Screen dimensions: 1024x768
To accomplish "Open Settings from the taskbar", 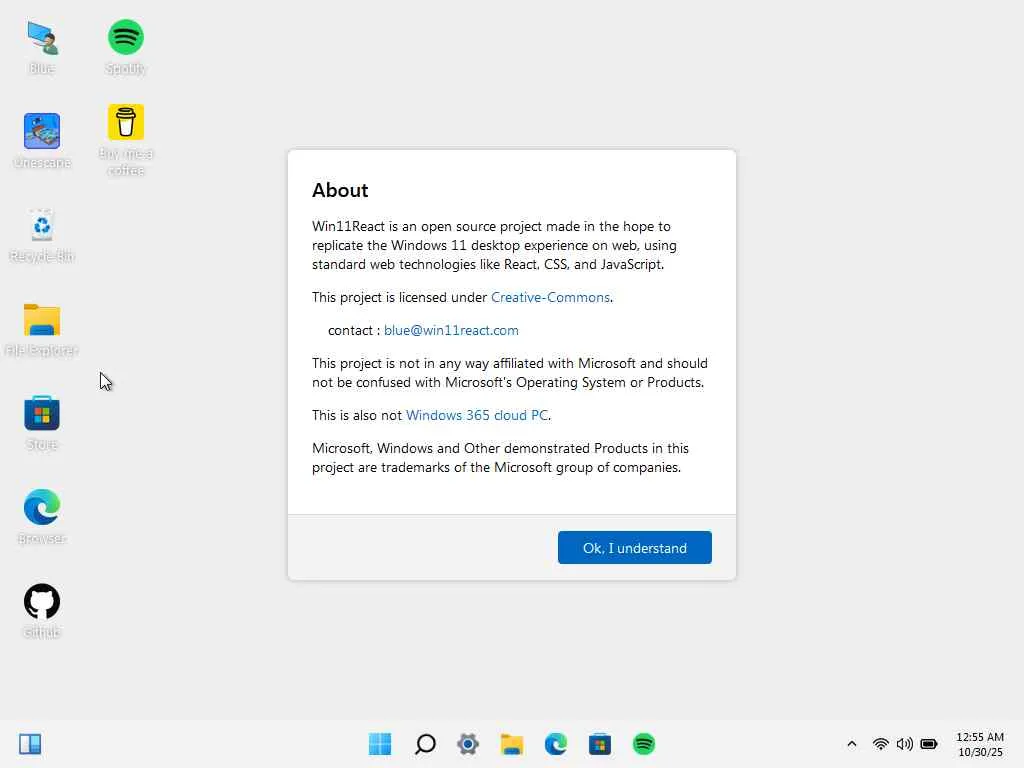I will click(x=468, y=744).
